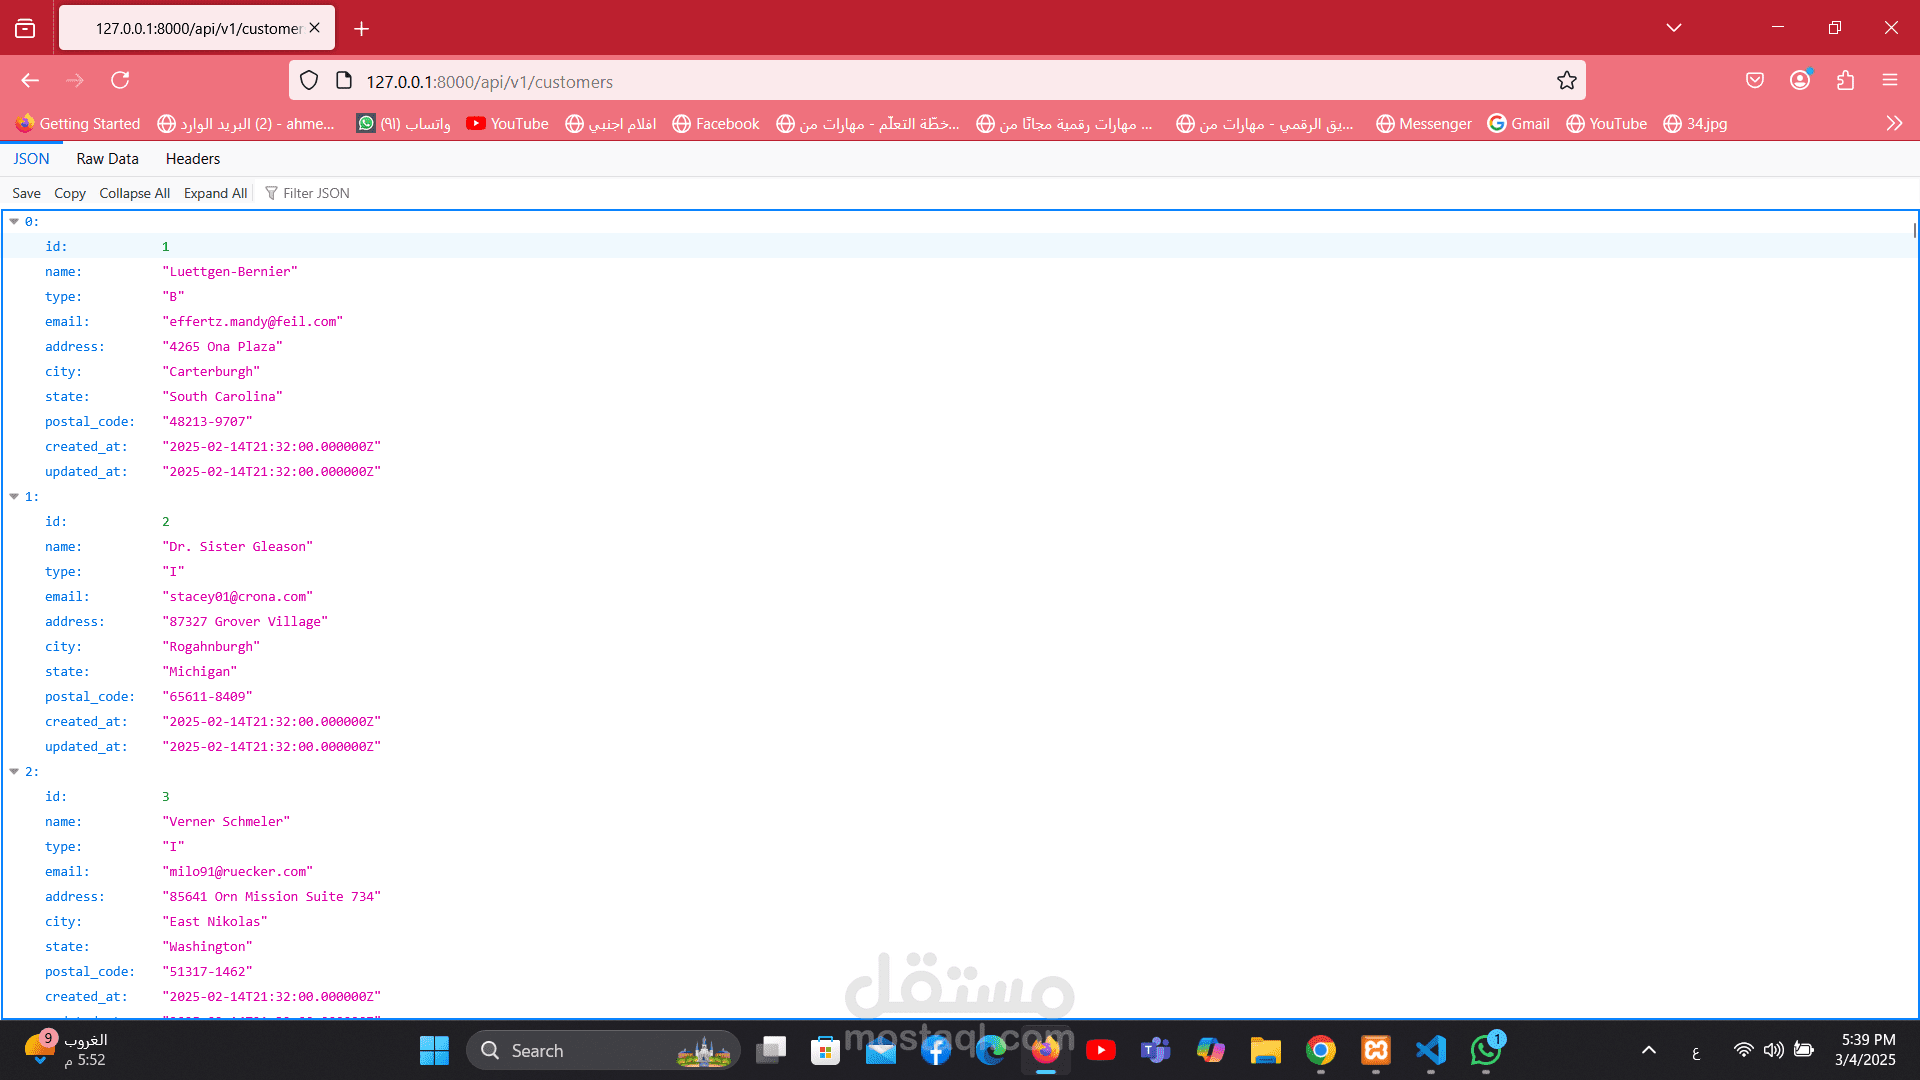Collapse JSON array item 2
The height and width of the screenshot is (1080, 1920).
(14, 771)
